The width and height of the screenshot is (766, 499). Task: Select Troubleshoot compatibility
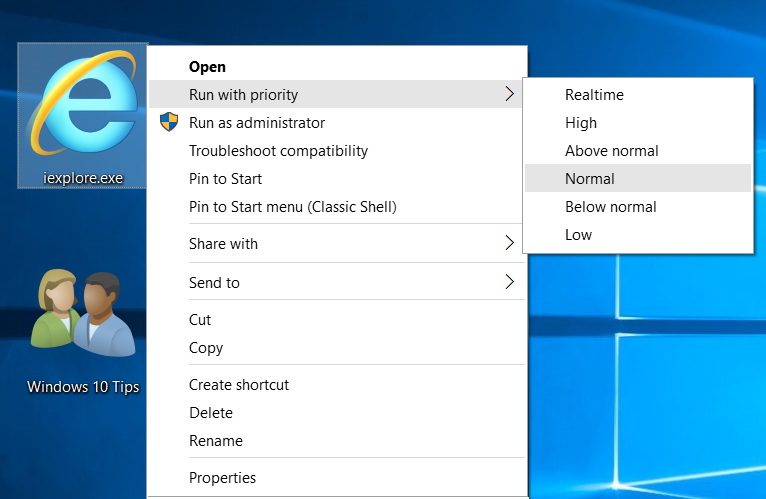(337, 151)
